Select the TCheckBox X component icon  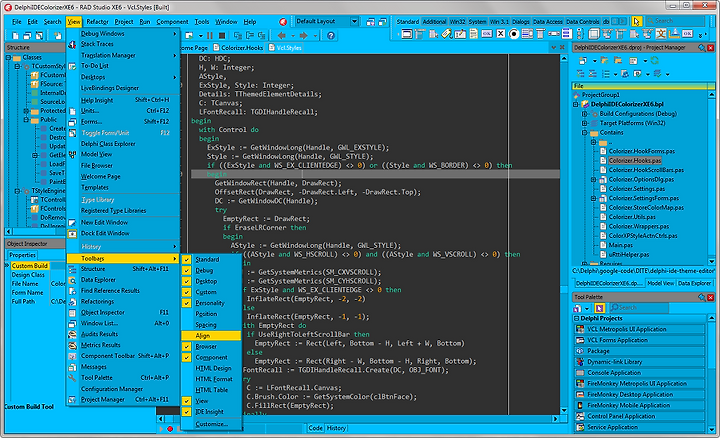tap(501, 34)
